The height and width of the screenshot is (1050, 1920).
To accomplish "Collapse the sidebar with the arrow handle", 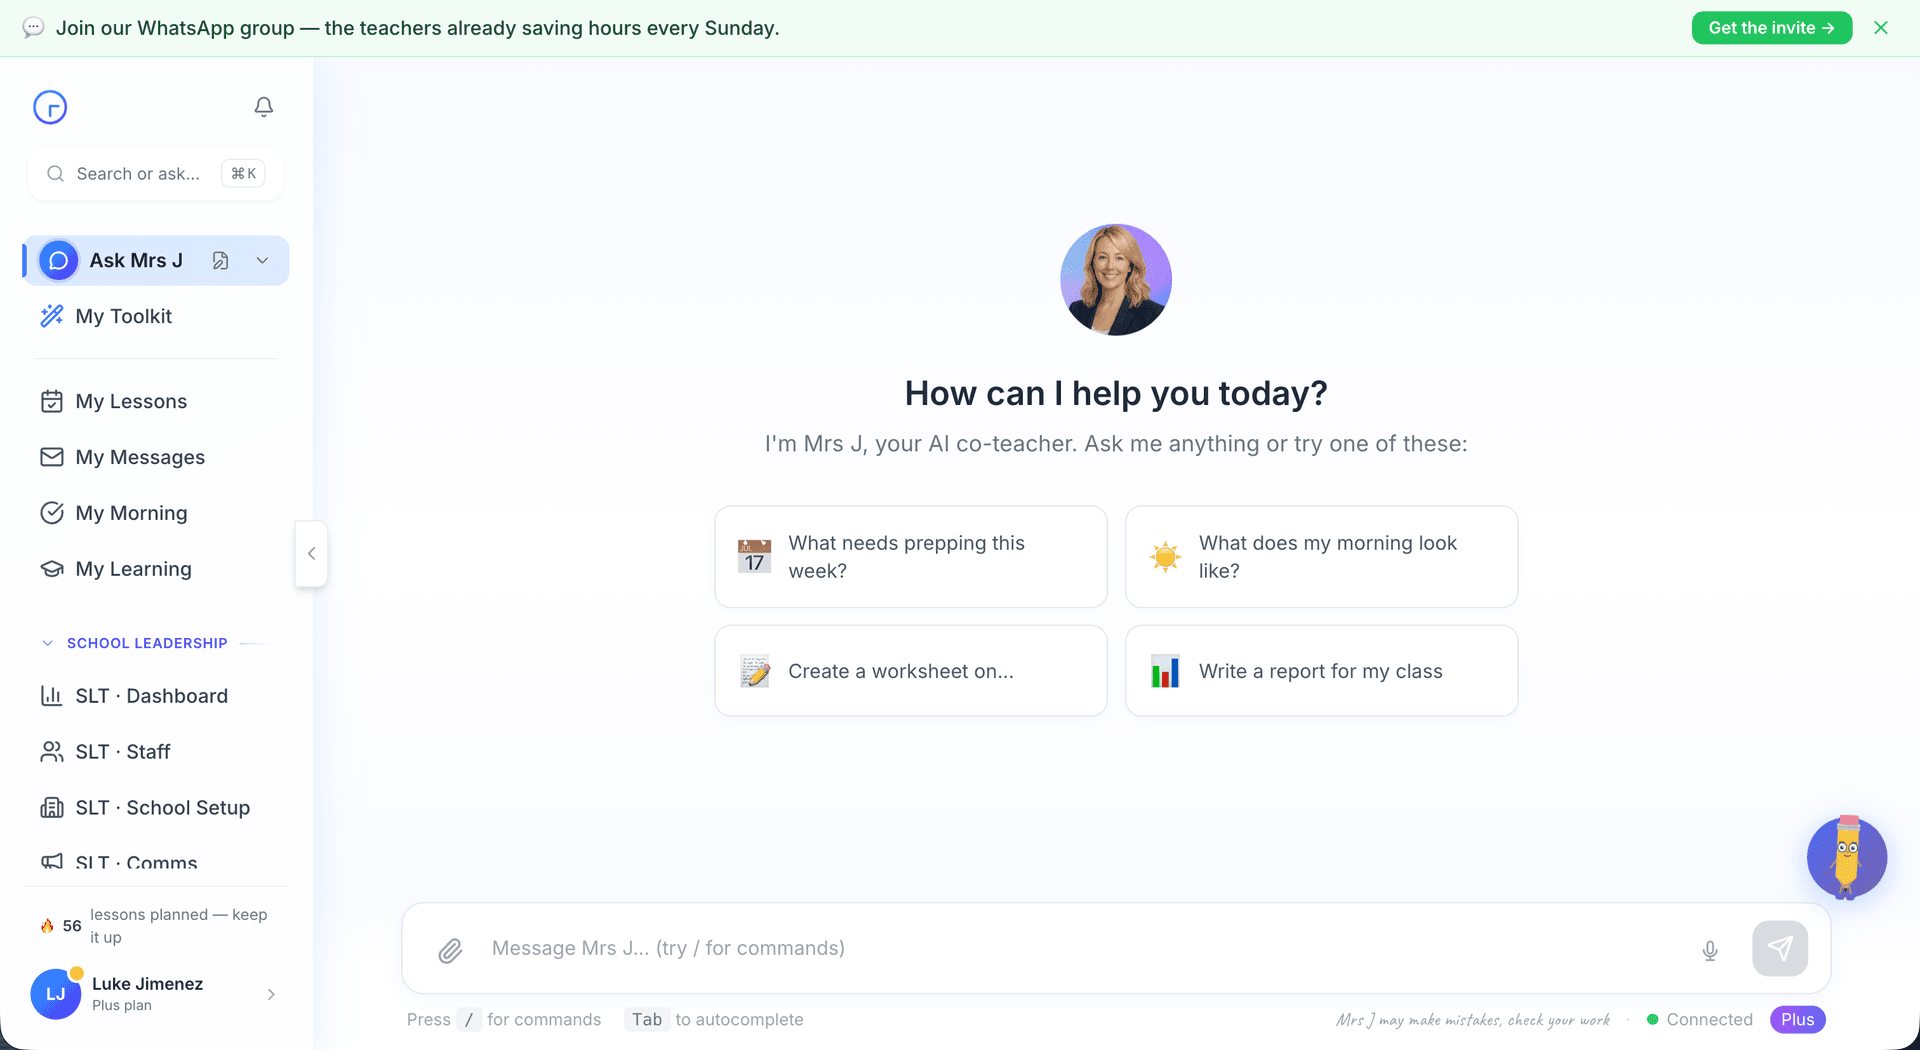I will (x=311, y=554).
